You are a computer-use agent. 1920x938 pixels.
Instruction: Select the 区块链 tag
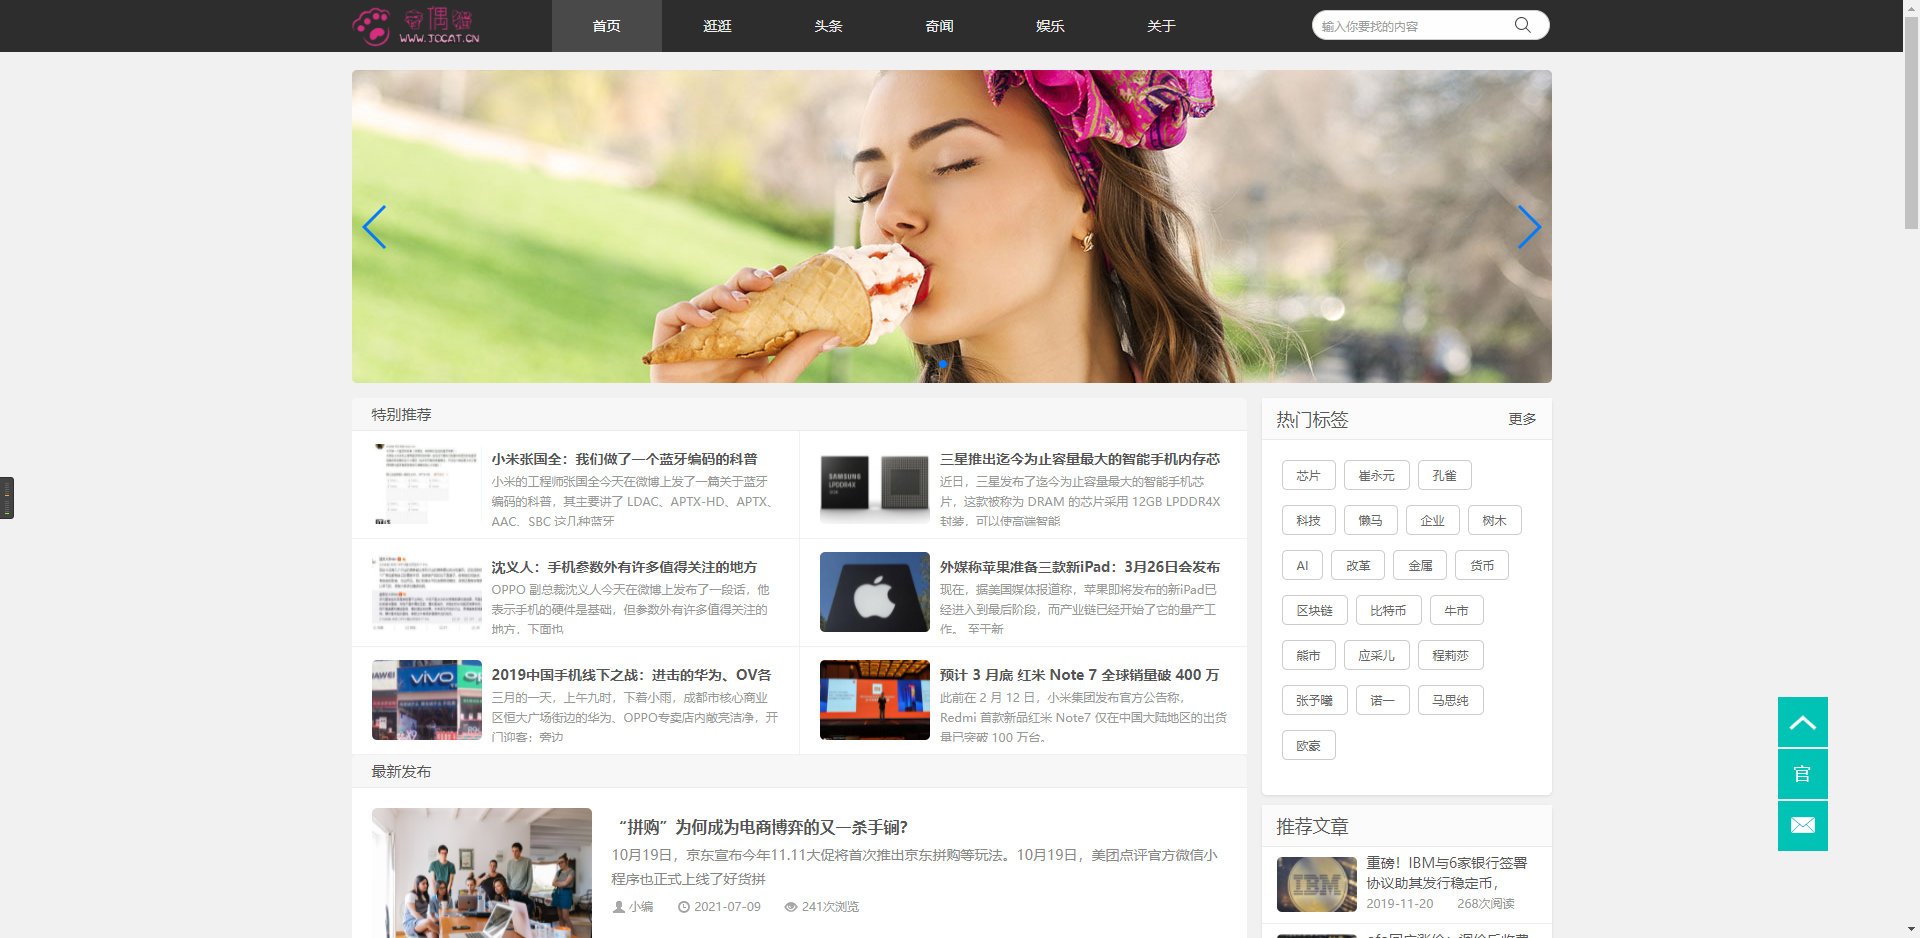[x=1314, y=610]
